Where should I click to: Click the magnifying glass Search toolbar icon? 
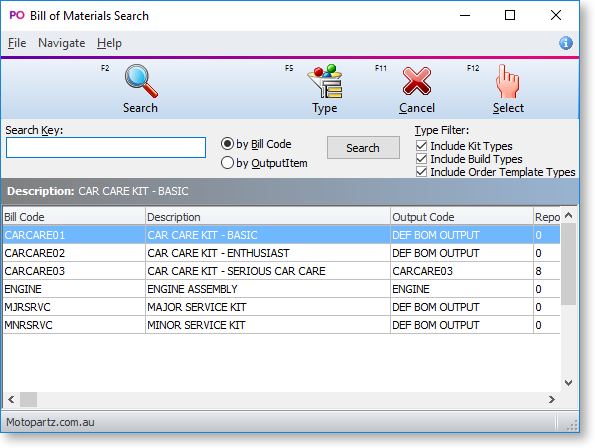pos(141,81)
